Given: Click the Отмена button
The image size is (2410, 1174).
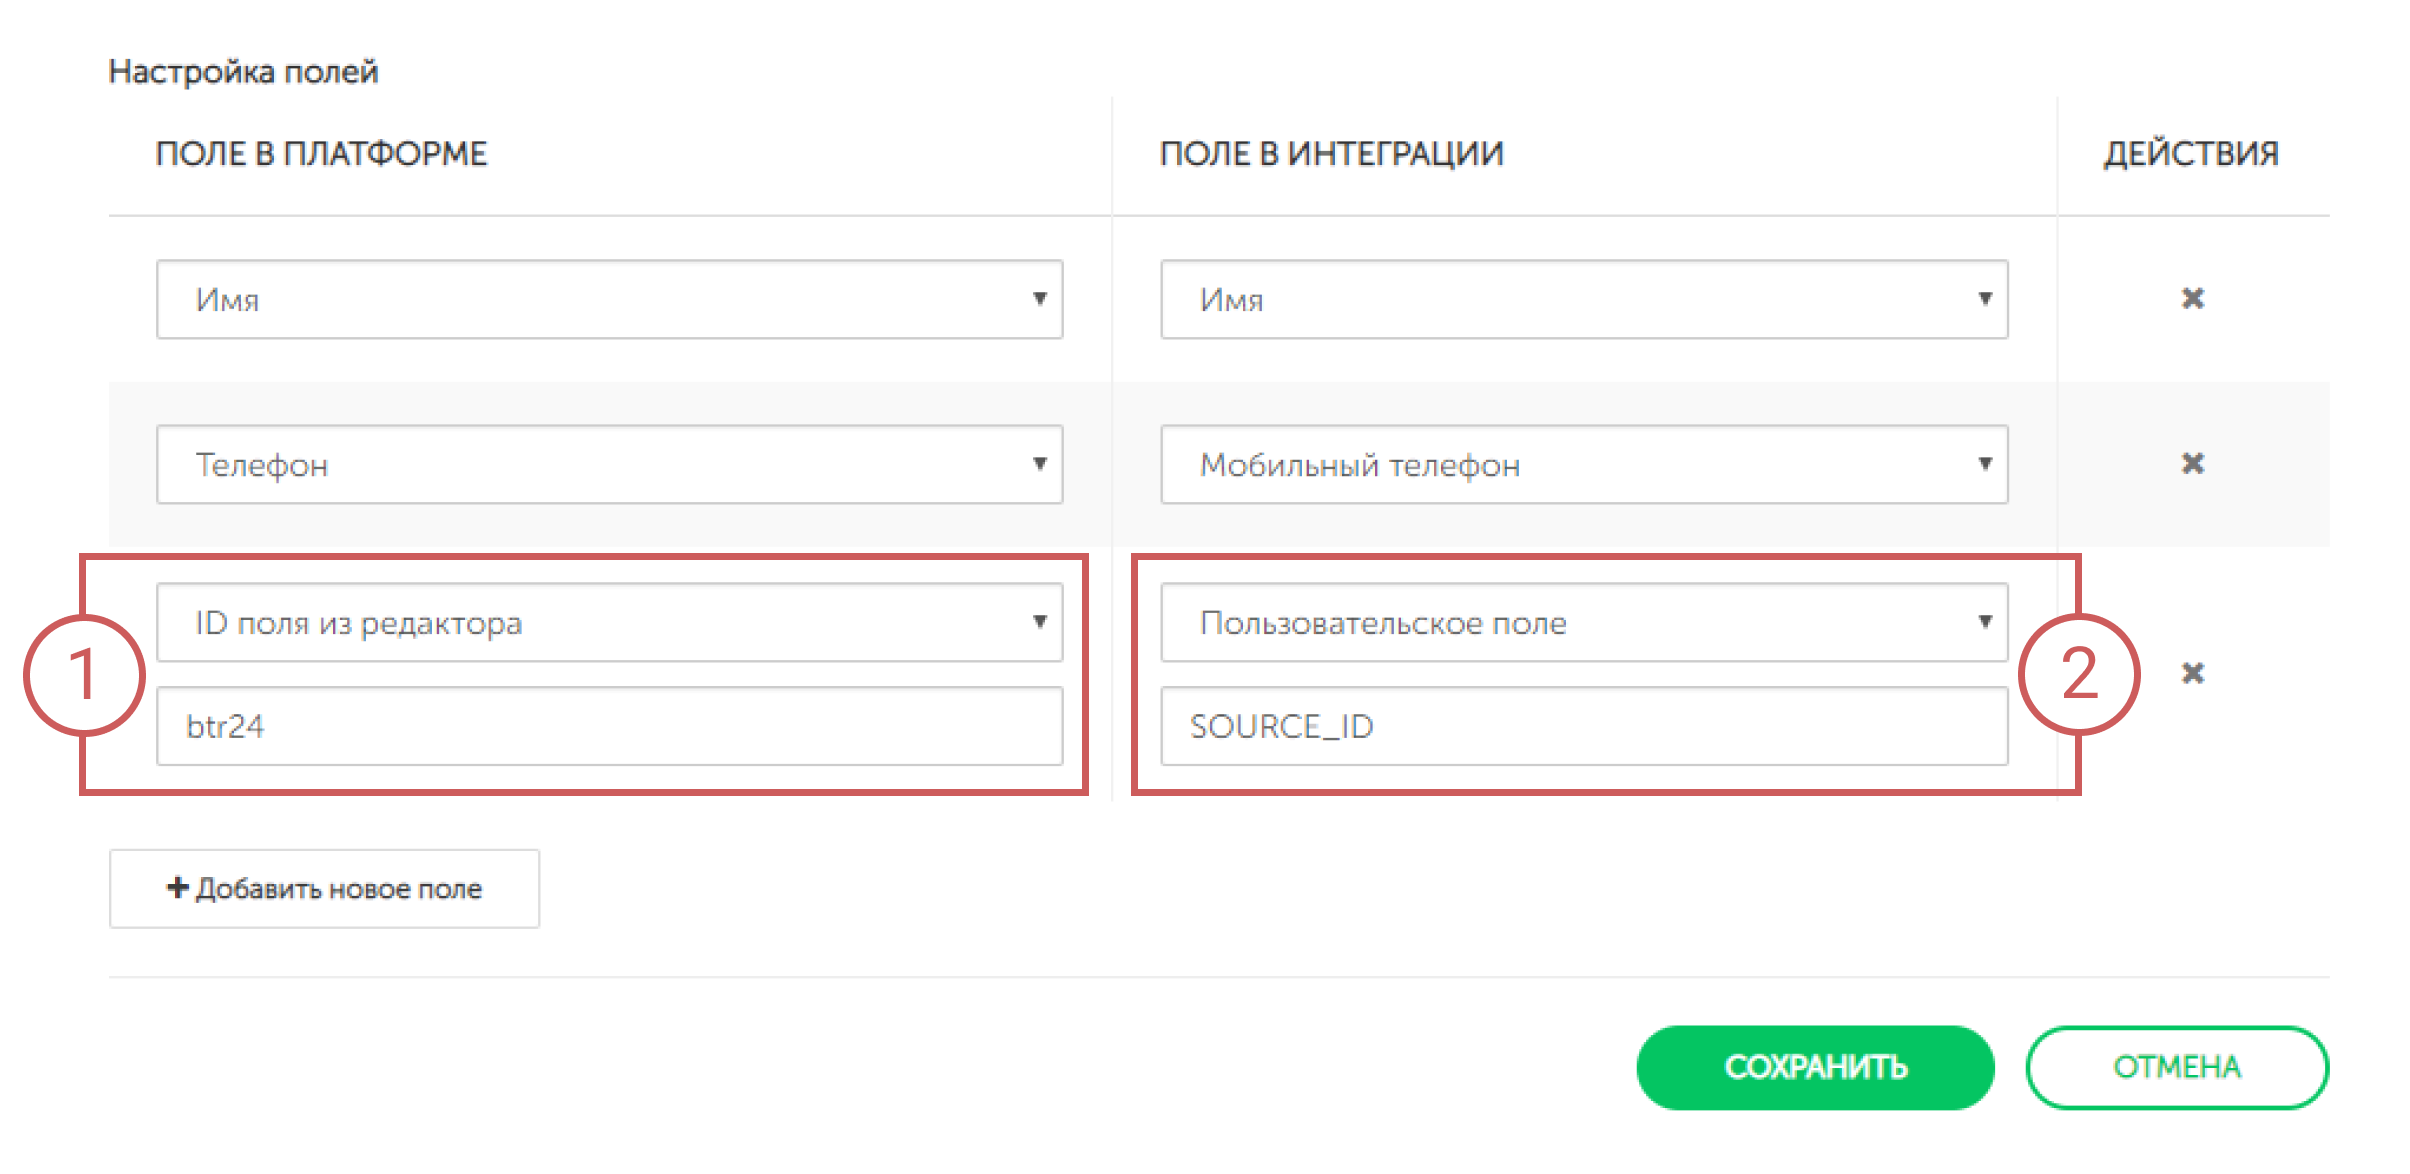Looking at the screenshot, I should pos(2176,1067).
